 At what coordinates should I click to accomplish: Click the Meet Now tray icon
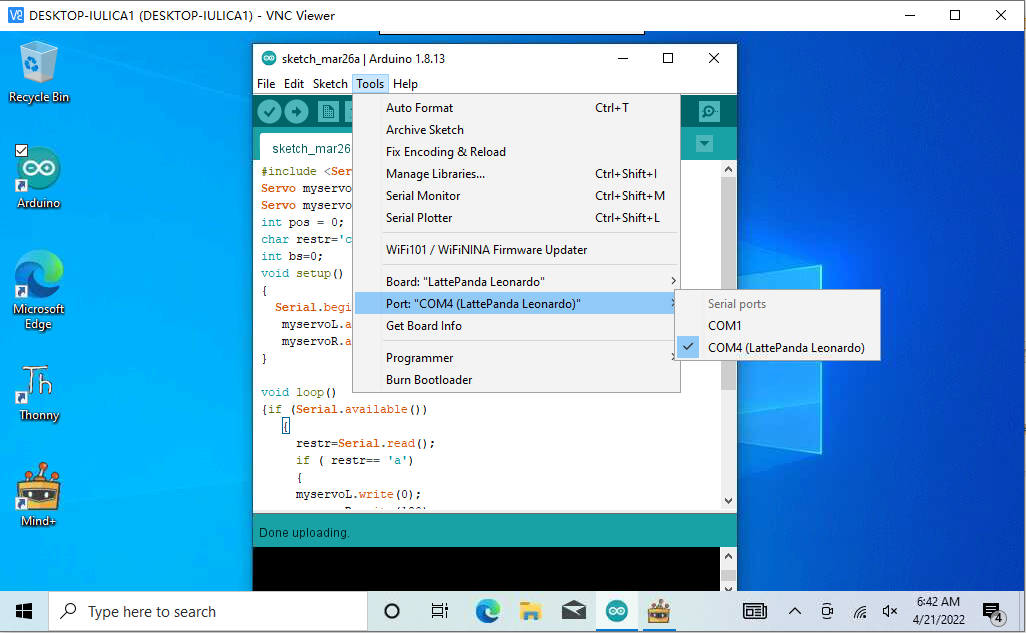[x=827, y=611]
